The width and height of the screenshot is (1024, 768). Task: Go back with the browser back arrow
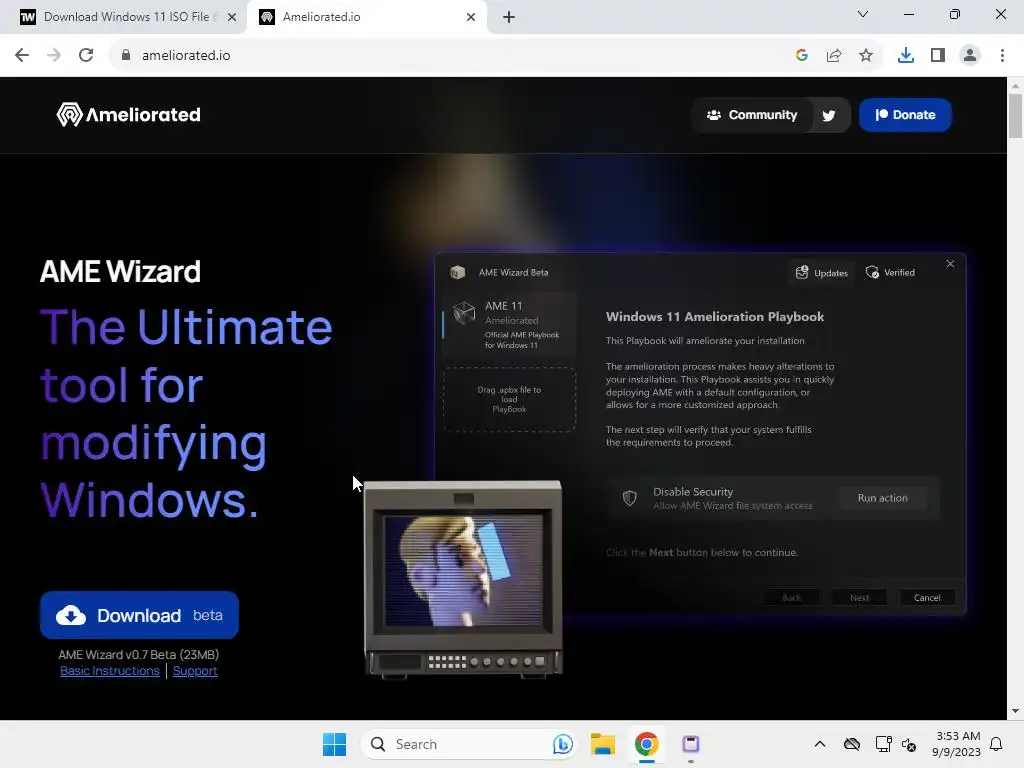pos(22,56)
